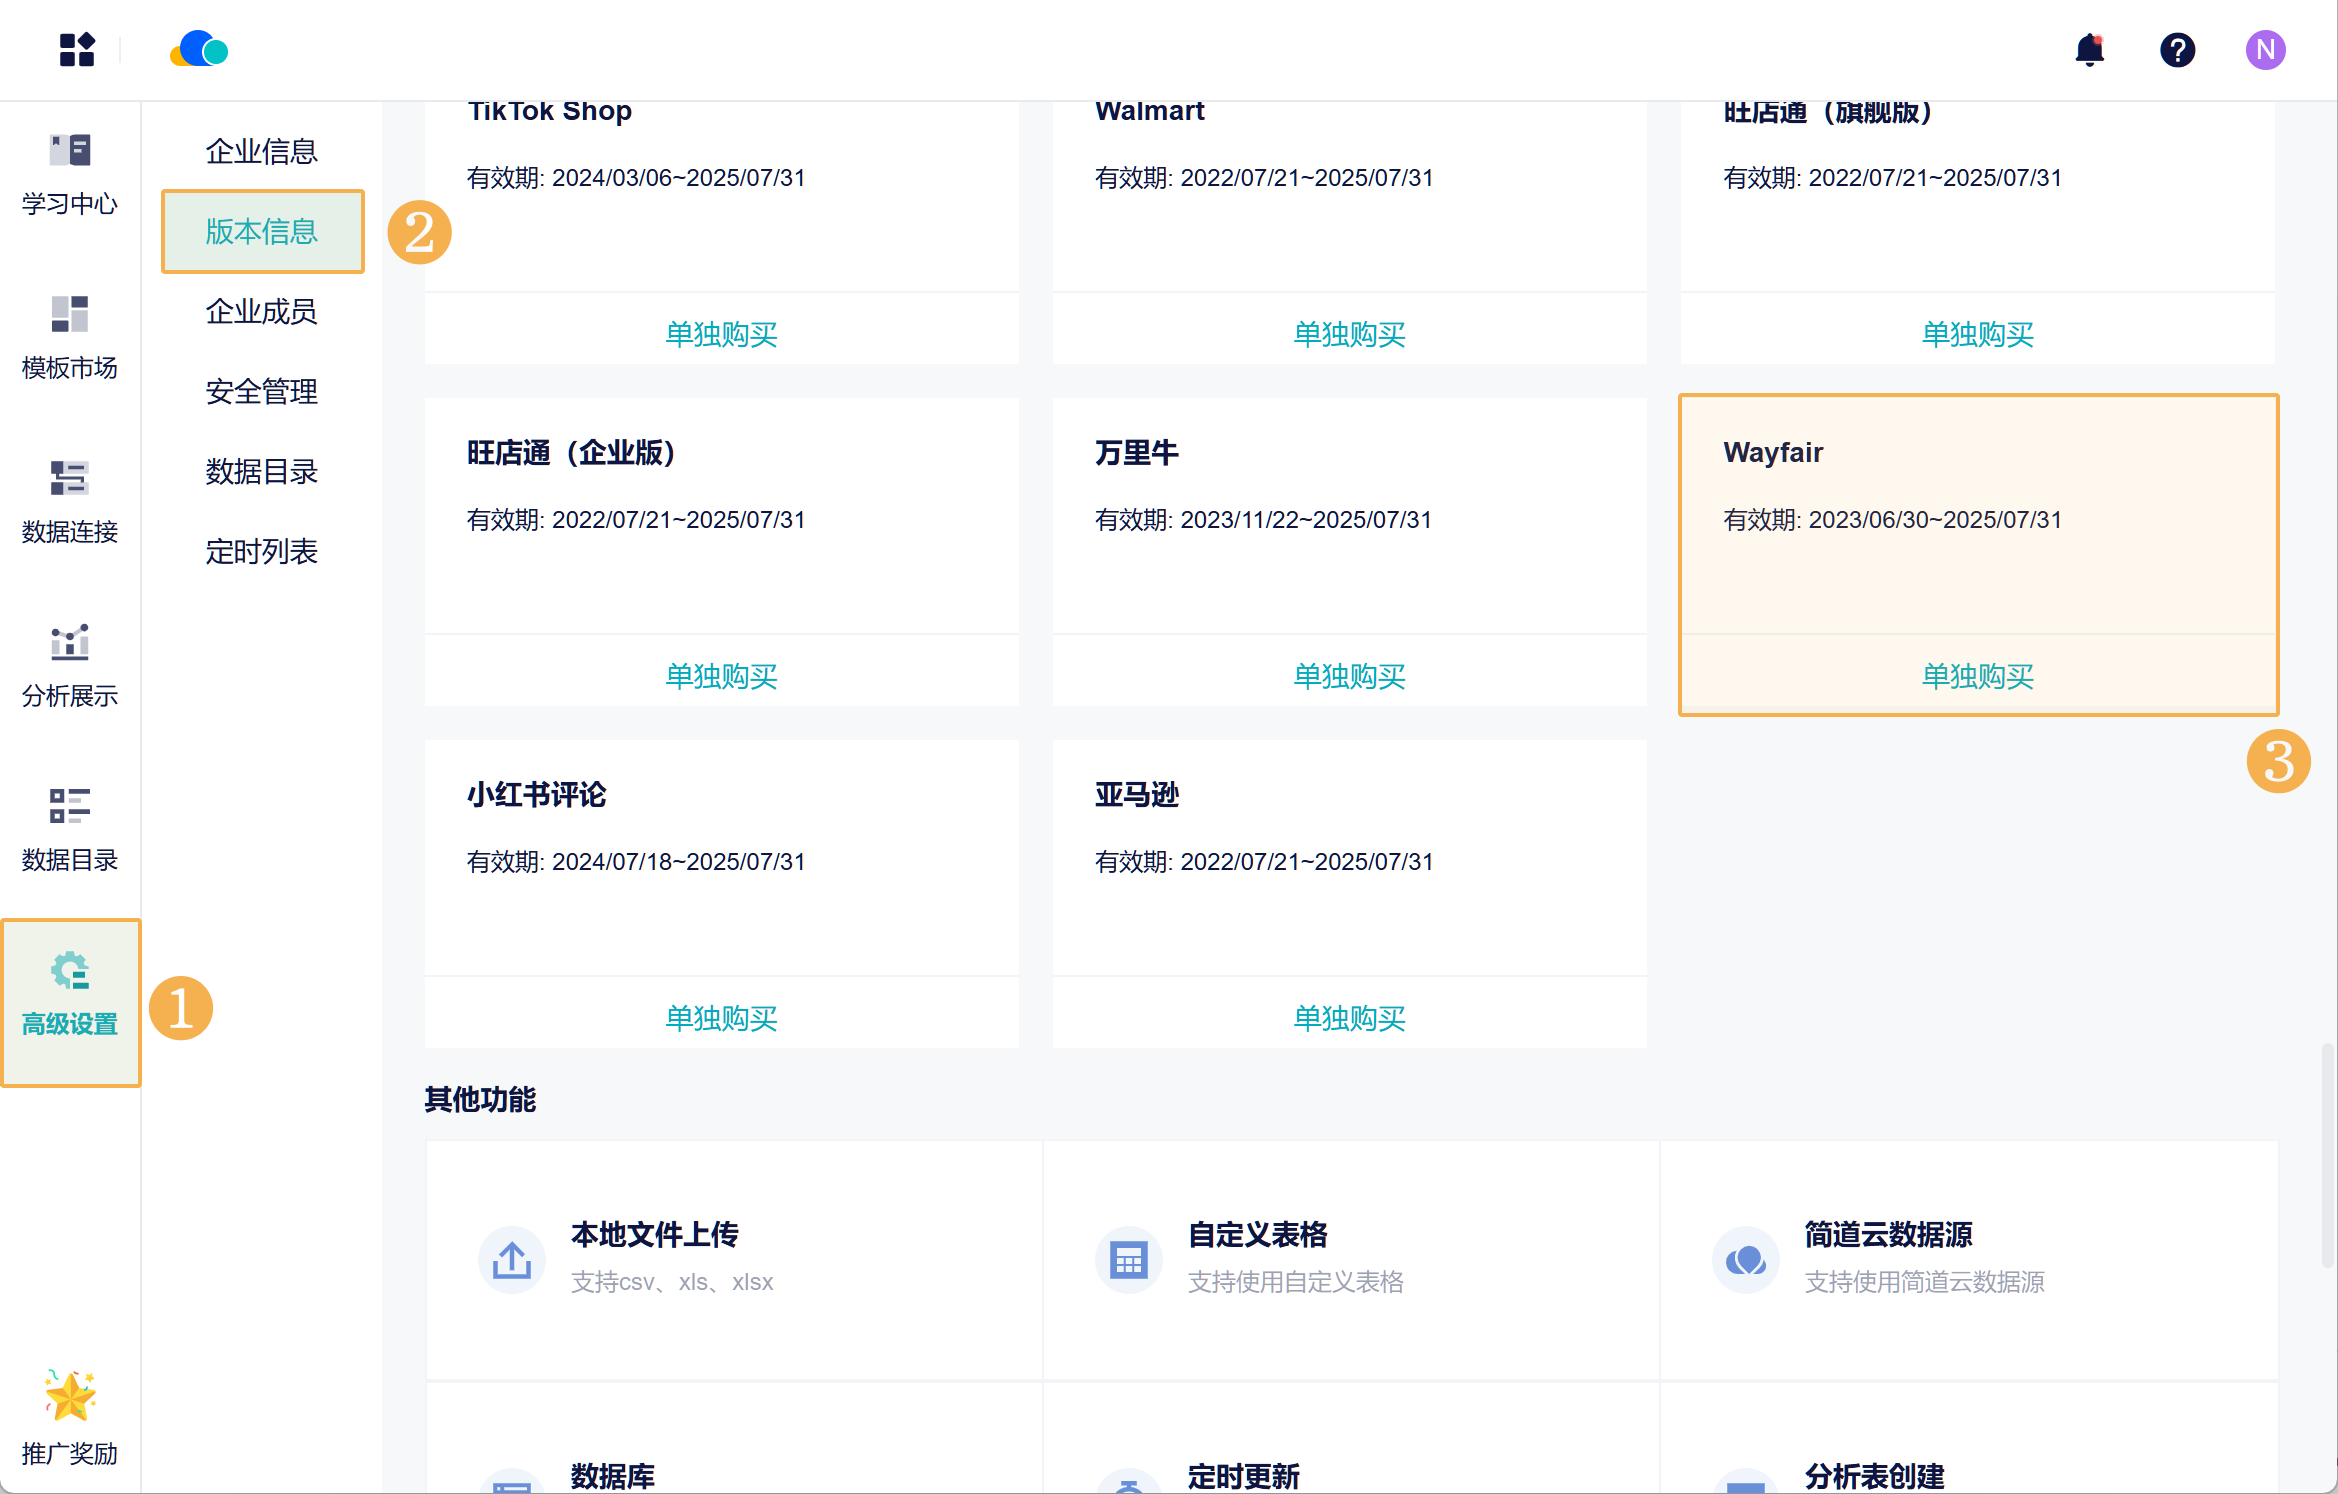
Task: Click the 推广奖励 star icon
Action: 70,1396
